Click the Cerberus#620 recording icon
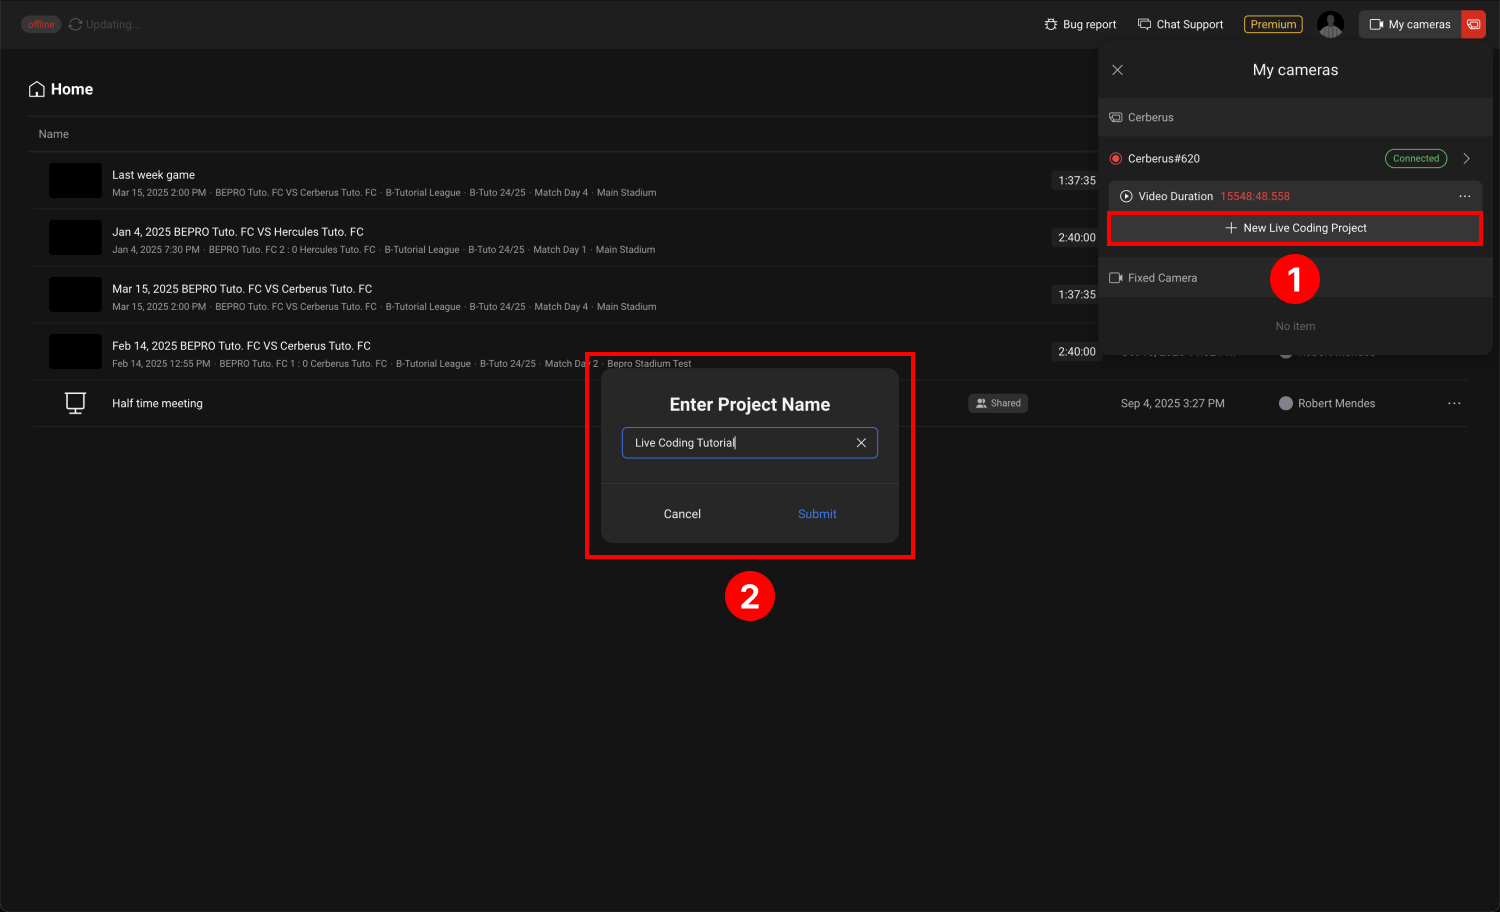The width and height of the screenshot is (1500, 912). (1116, 158)
